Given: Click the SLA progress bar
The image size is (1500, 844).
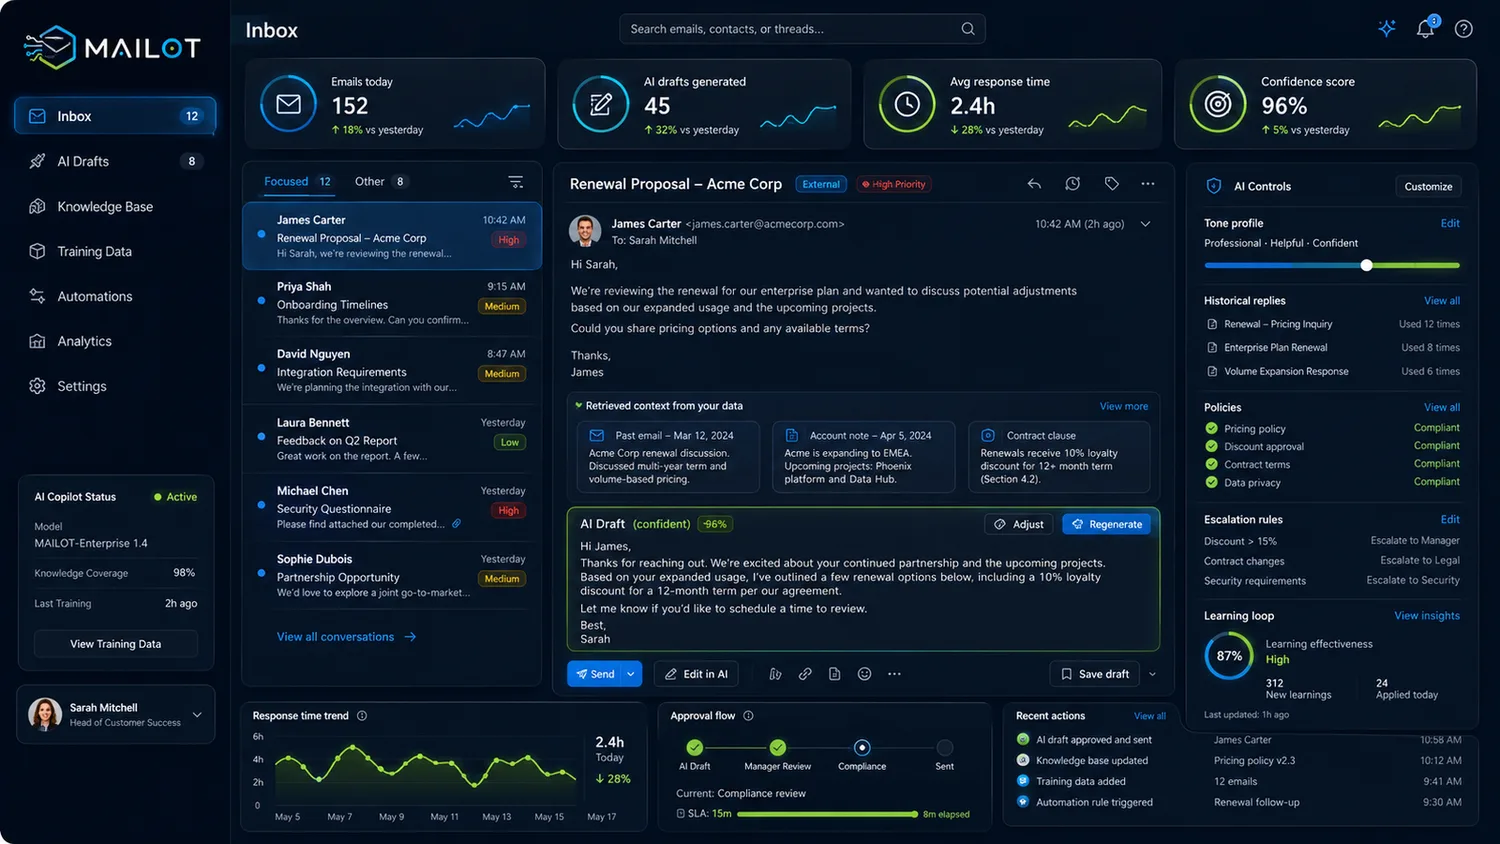Looking at the screenshot, I should [827, 814].
